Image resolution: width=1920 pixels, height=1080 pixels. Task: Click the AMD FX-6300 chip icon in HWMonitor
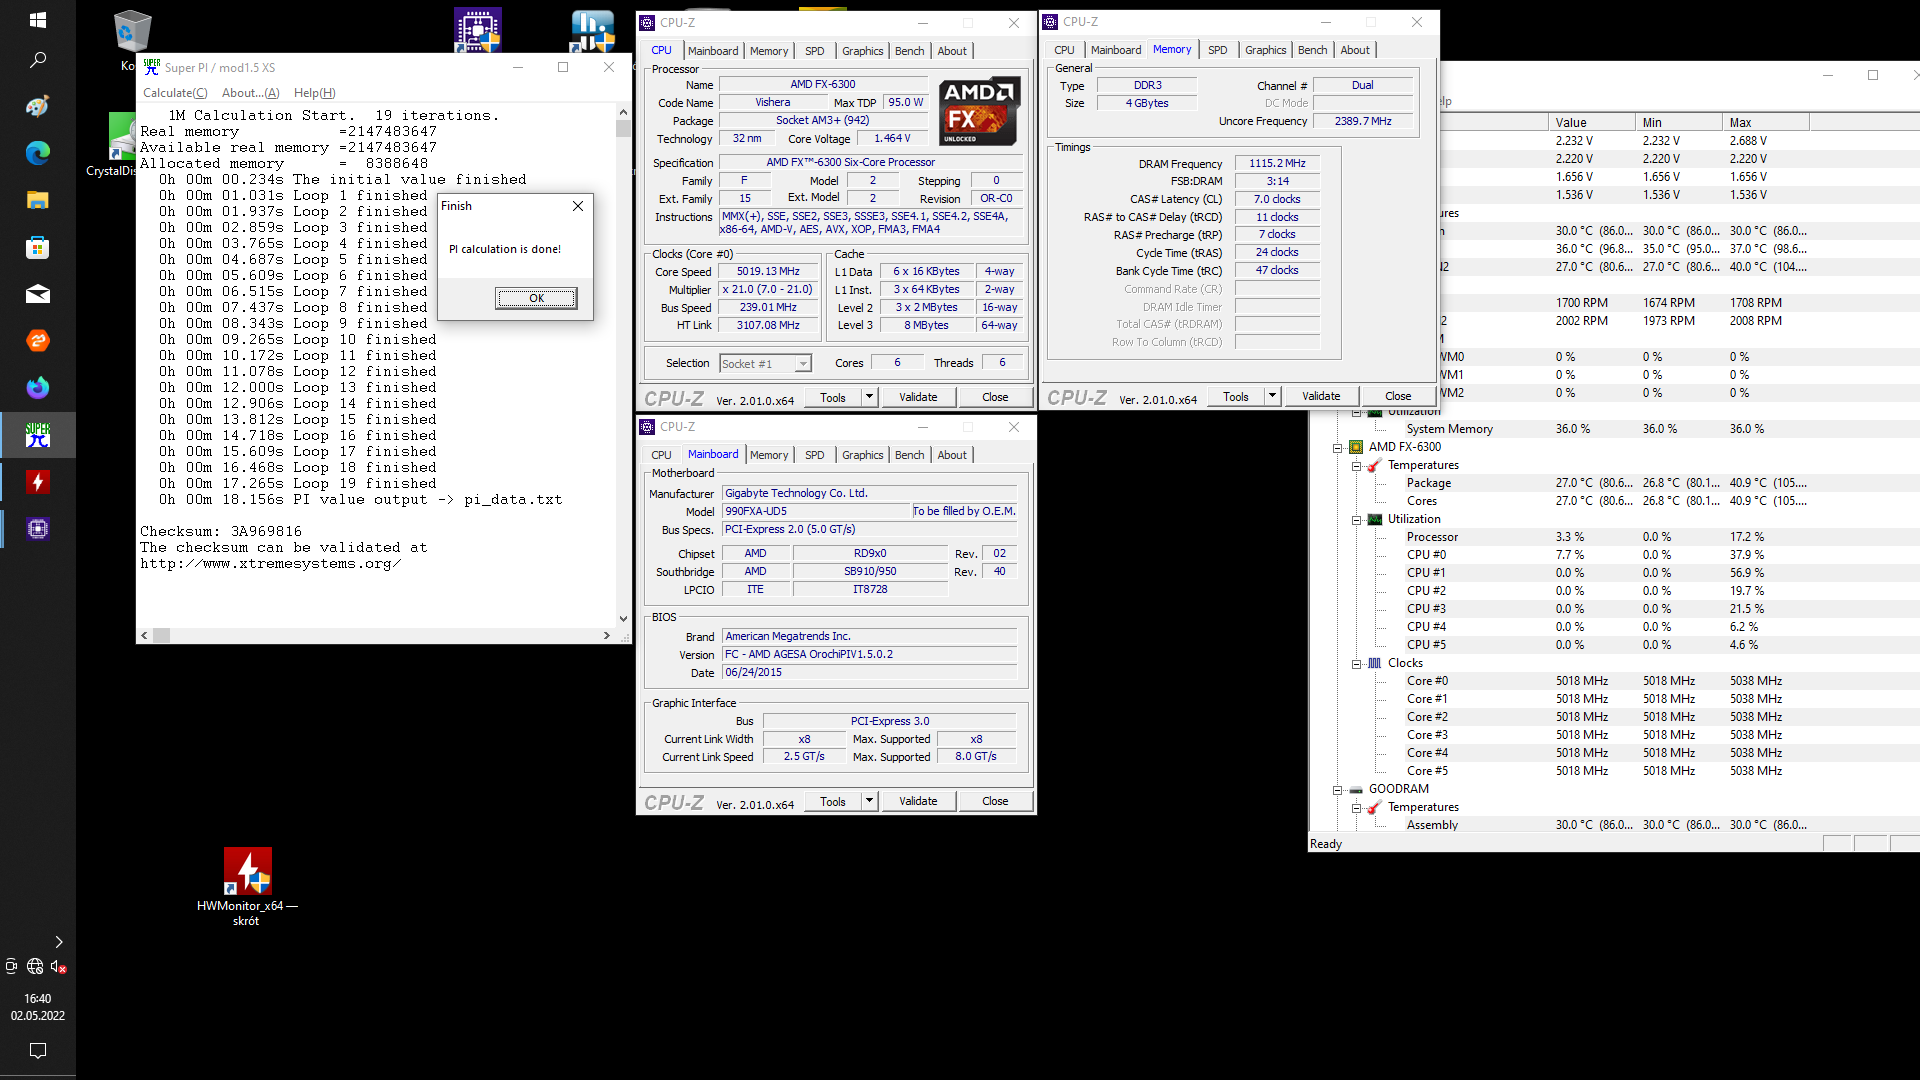1356,447
